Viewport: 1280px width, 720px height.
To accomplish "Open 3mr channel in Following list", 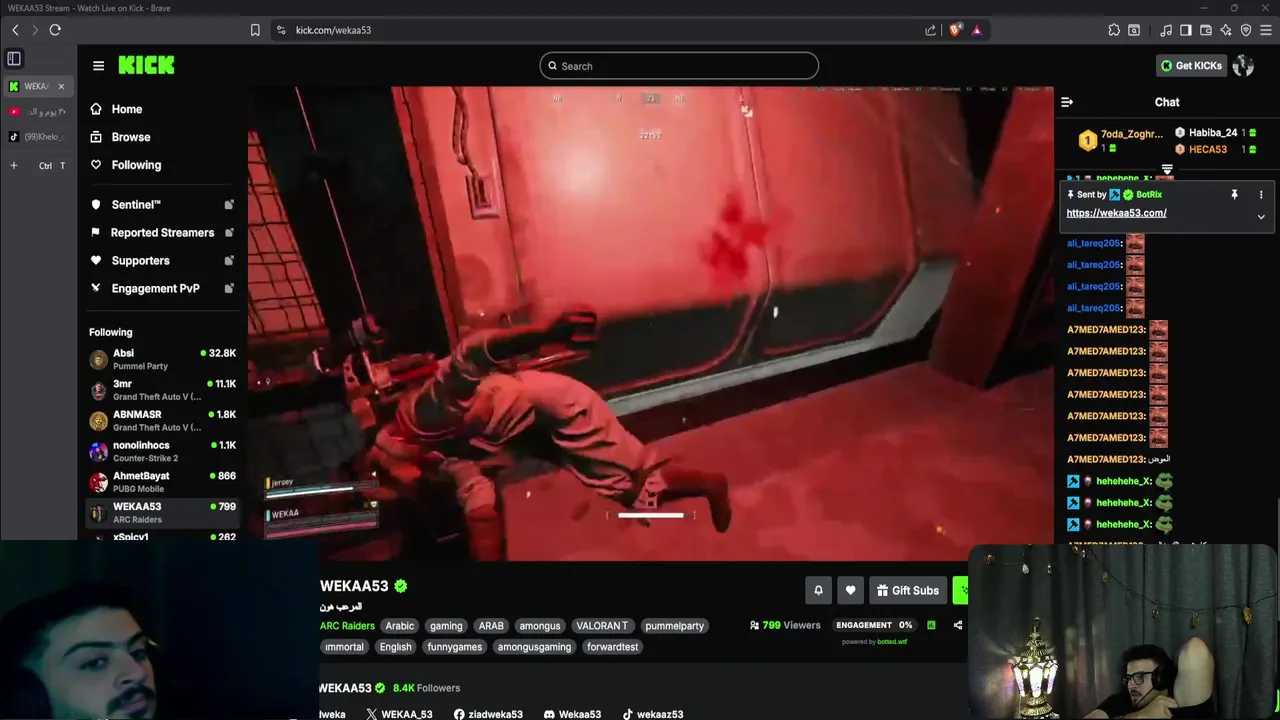I will [x=163, y=390].
